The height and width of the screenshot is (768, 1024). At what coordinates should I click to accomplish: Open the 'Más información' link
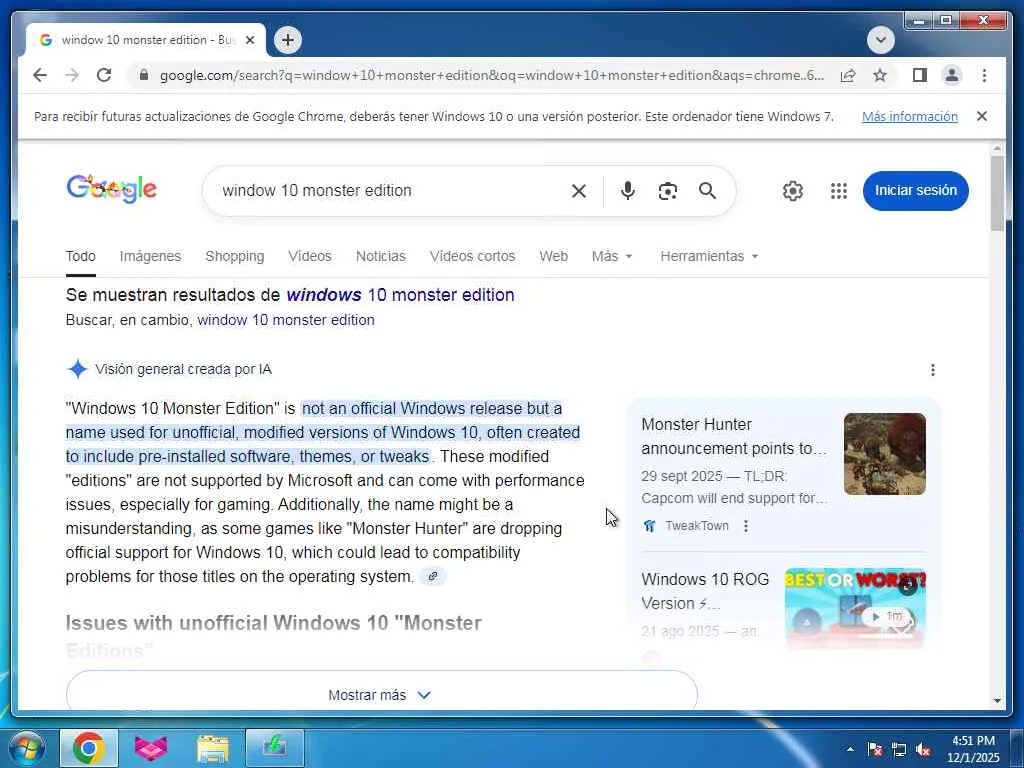tap(909, 116)
